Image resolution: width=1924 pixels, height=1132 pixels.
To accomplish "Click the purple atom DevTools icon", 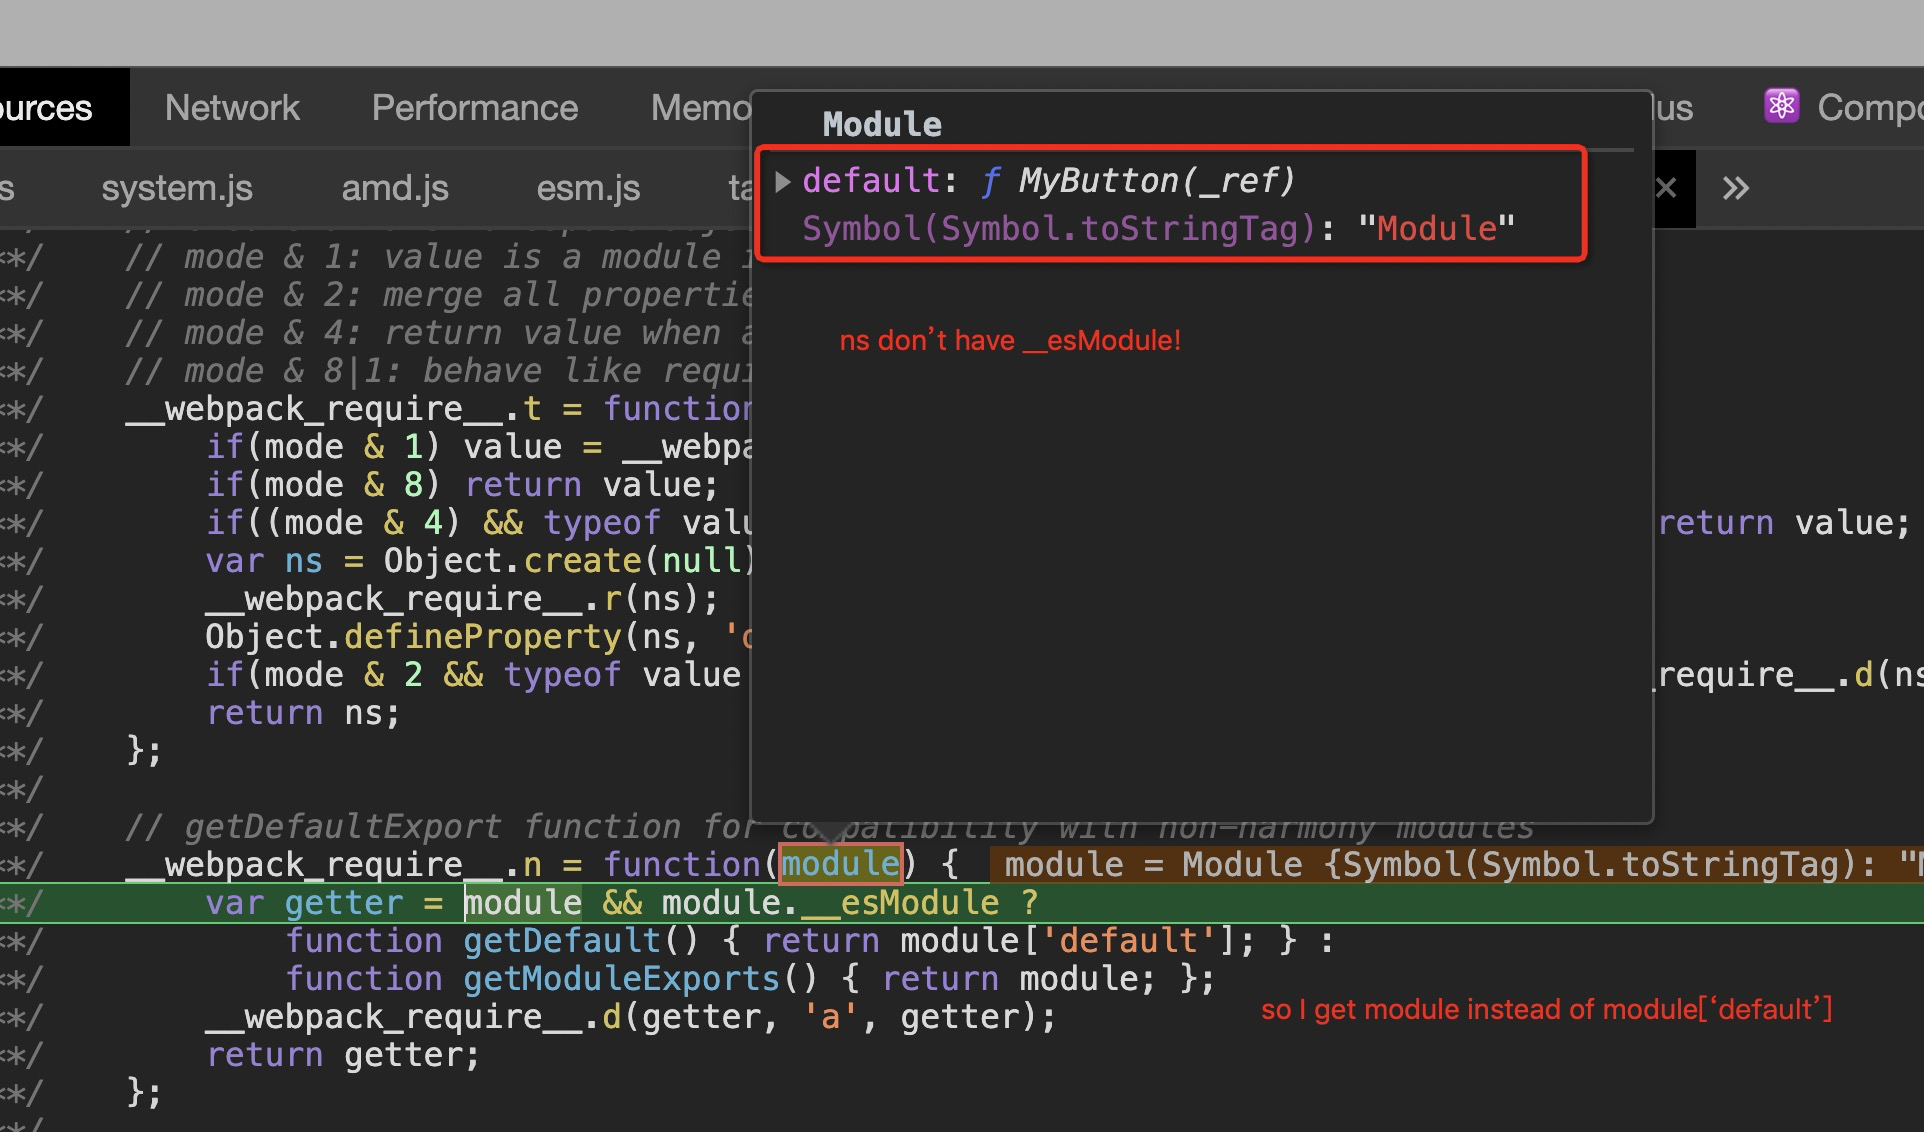I will tap(1780, 105).
